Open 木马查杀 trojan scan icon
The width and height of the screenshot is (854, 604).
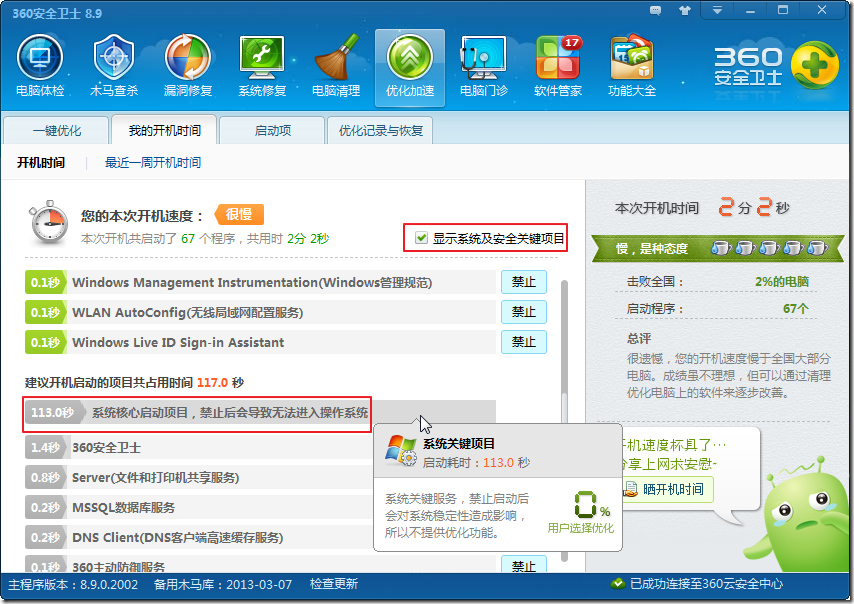coord(114,65)
